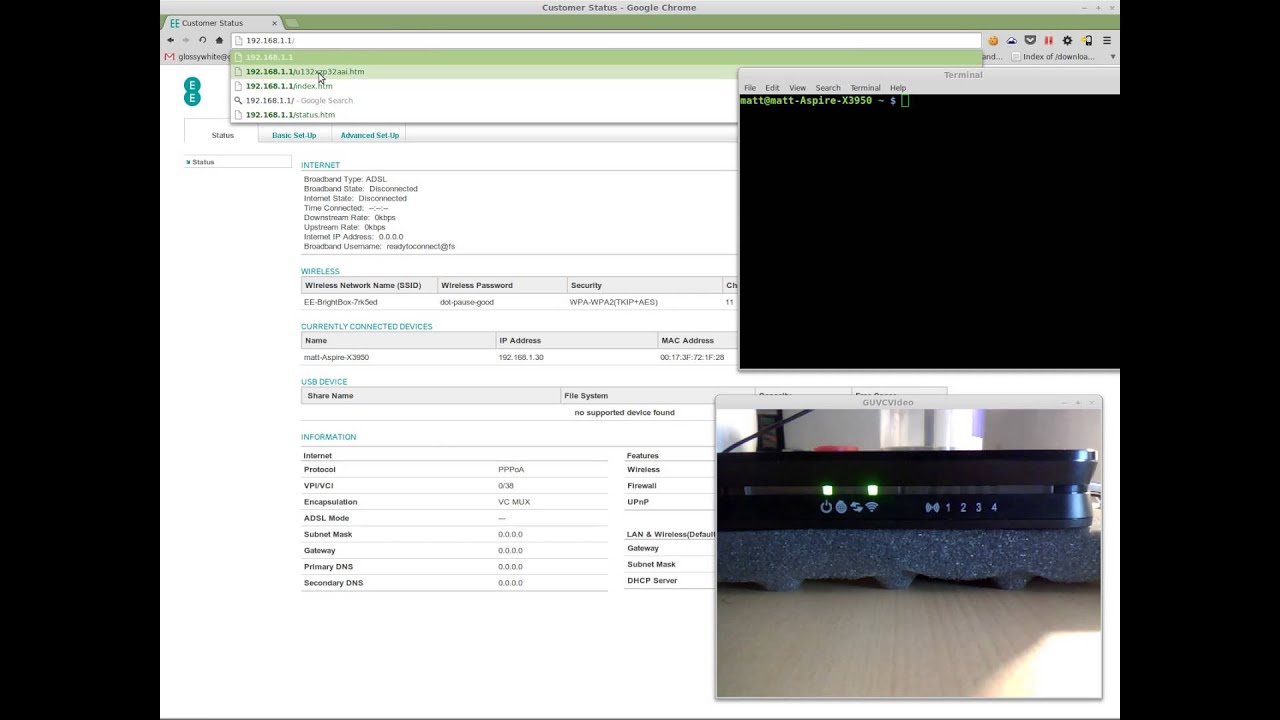Click the gear extension icon in Chrome toolbar
1280x720 pixels.
[1067, 41]
